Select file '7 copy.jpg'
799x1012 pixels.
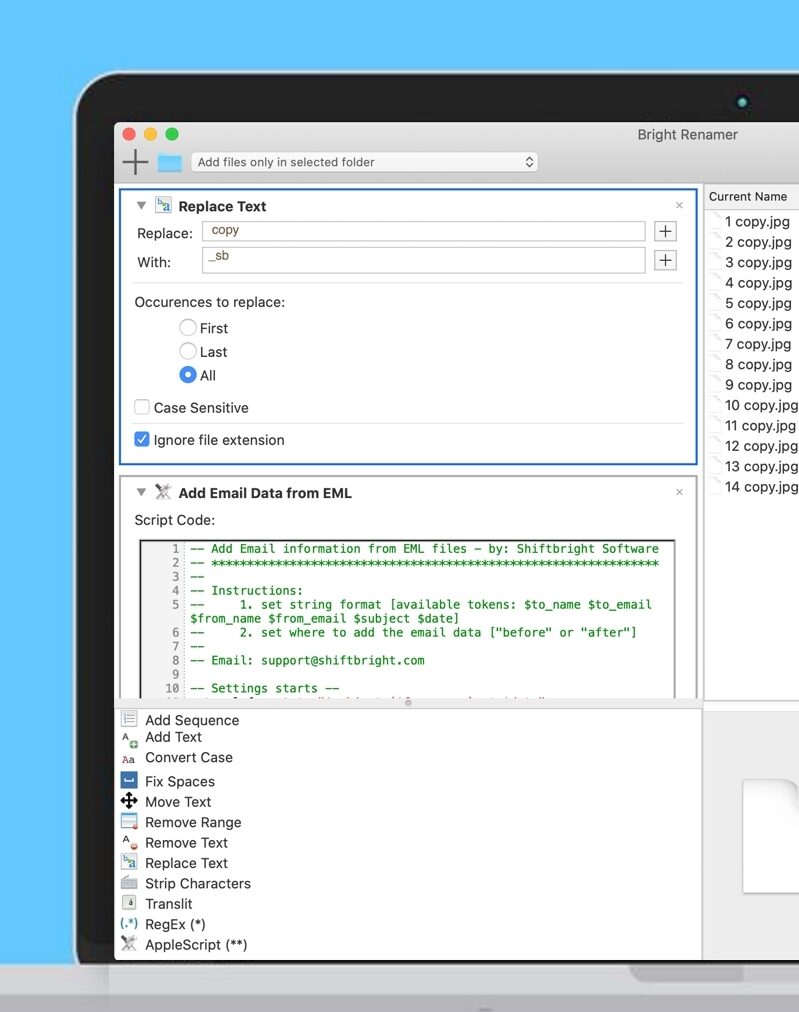coord(758,344)
